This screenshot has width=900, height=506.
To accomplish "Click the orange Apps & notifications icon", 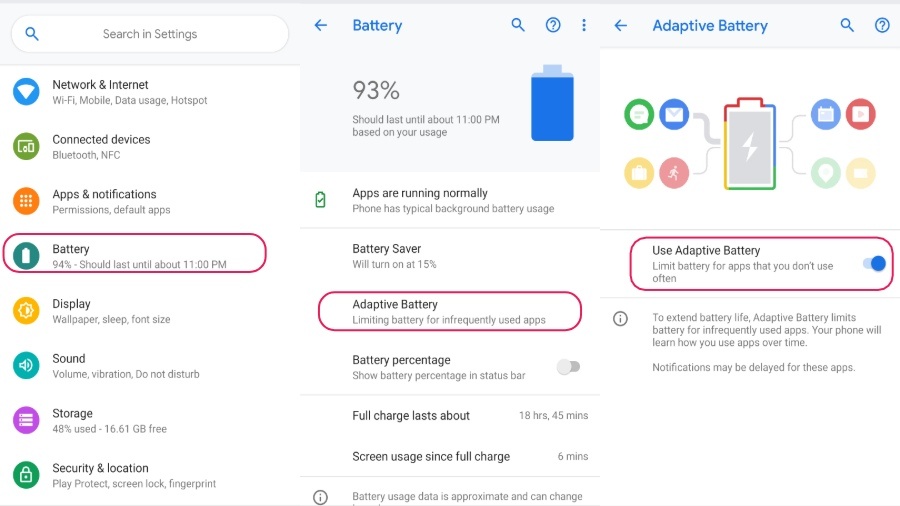I will 26,201.
